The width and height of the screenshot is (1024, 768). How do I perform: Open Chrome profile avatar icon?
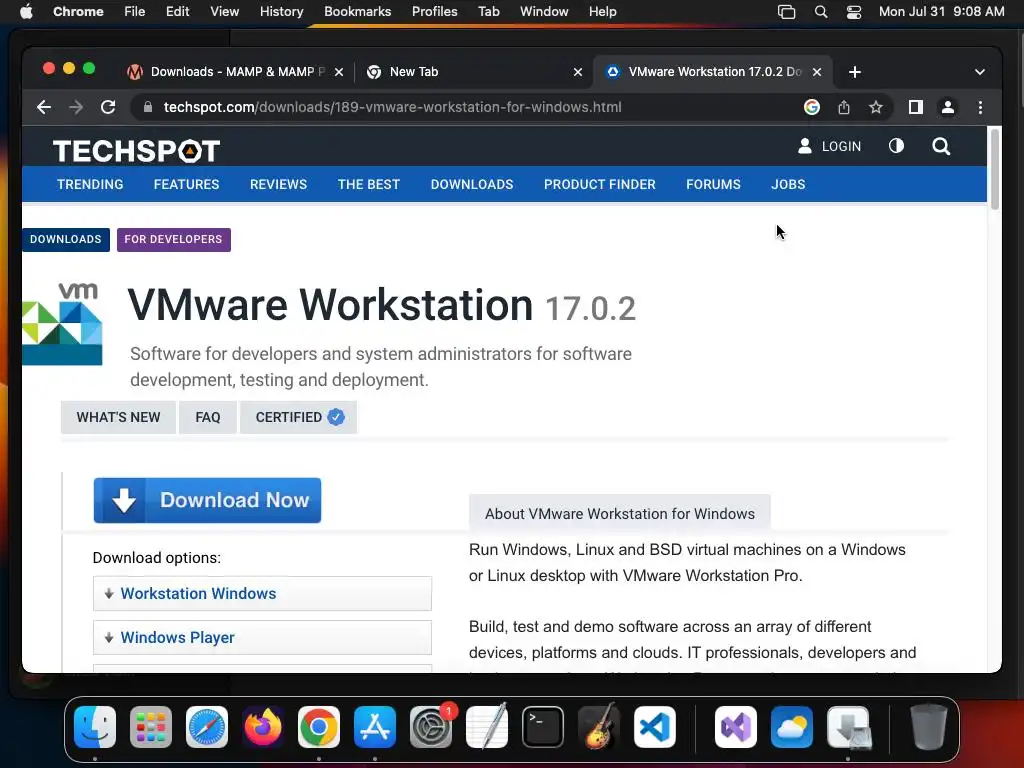(948, 107)
